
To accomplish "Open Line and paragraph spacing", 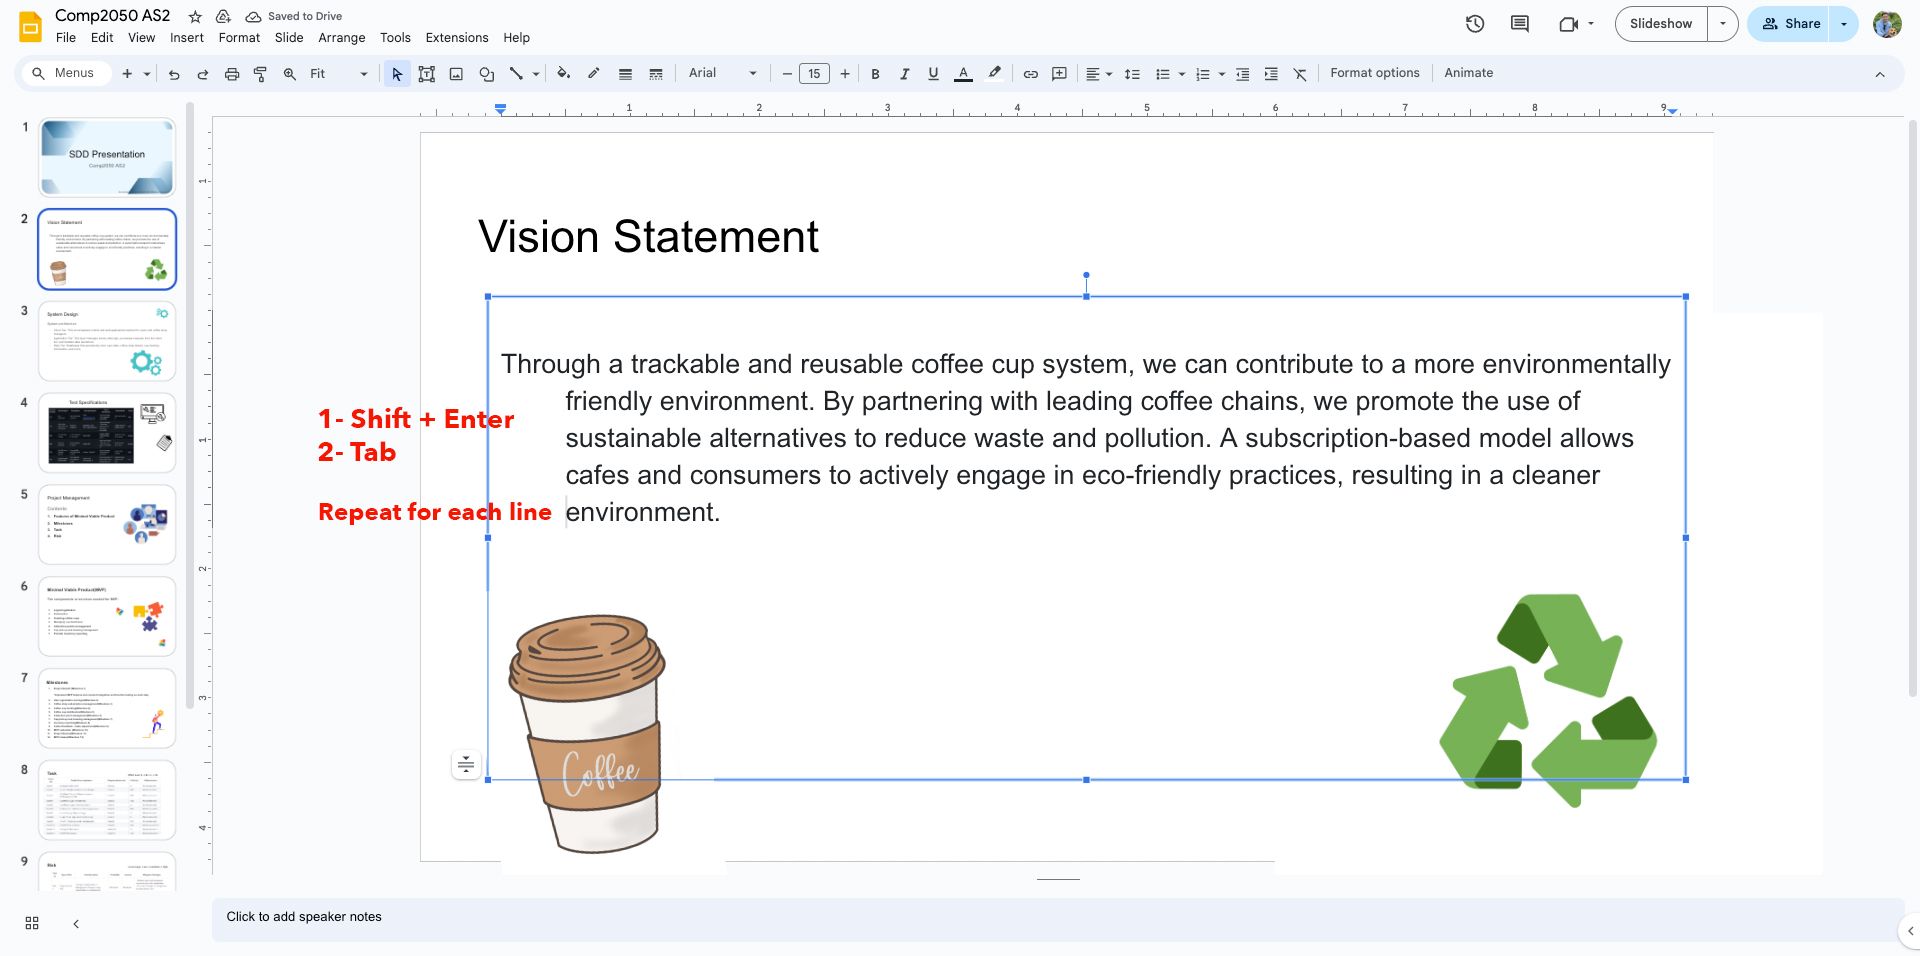I will point(1132,74).
